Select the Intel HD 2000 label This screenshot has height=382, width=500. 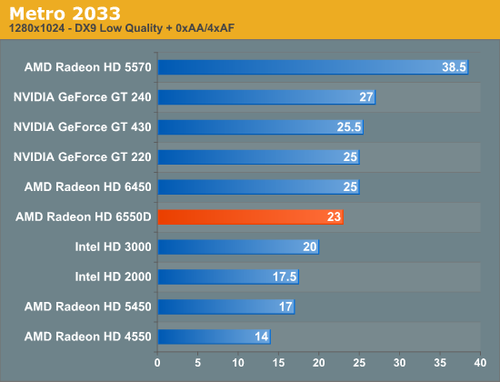tap(113, 277)
